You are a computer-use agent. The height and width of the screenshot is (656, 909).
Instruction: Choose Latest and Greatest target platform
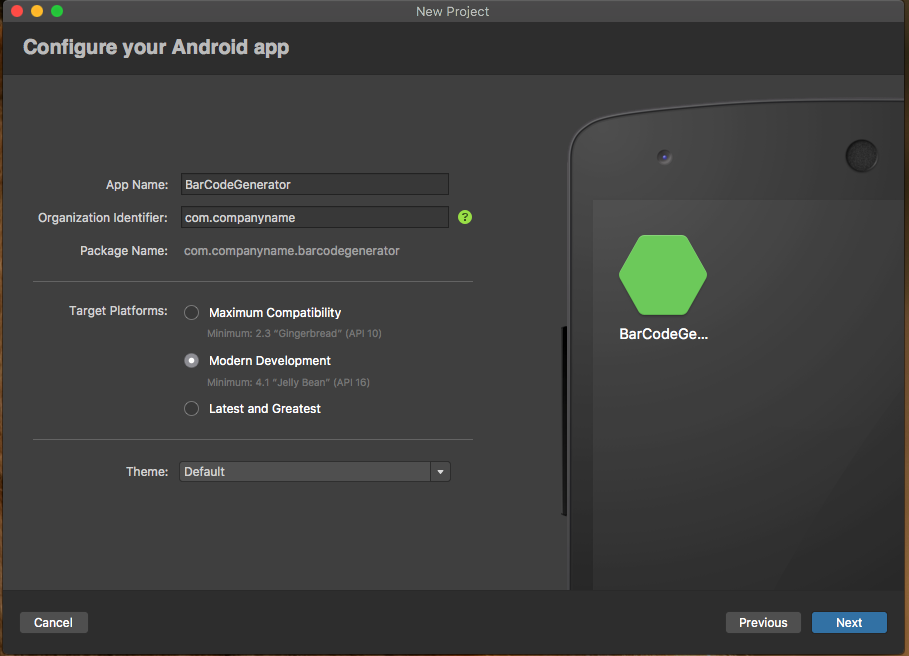tap(191, 408)
